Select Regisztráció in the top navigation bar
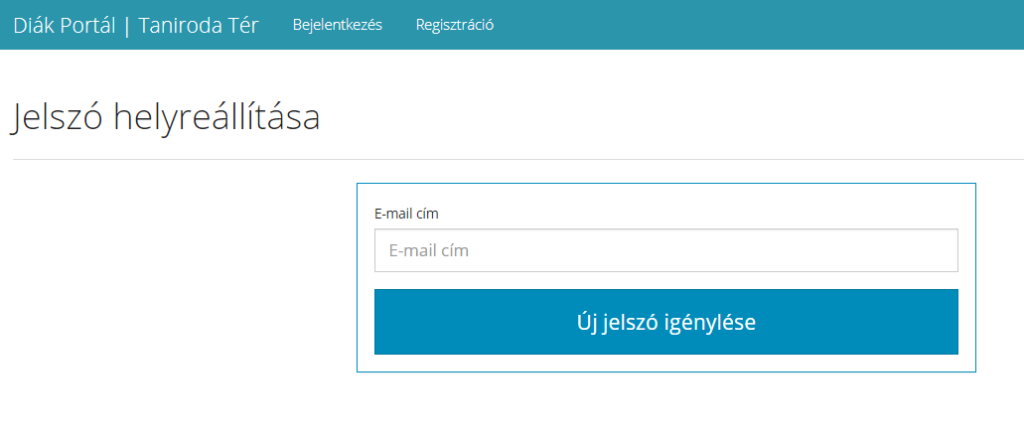 tap(454, 25)
